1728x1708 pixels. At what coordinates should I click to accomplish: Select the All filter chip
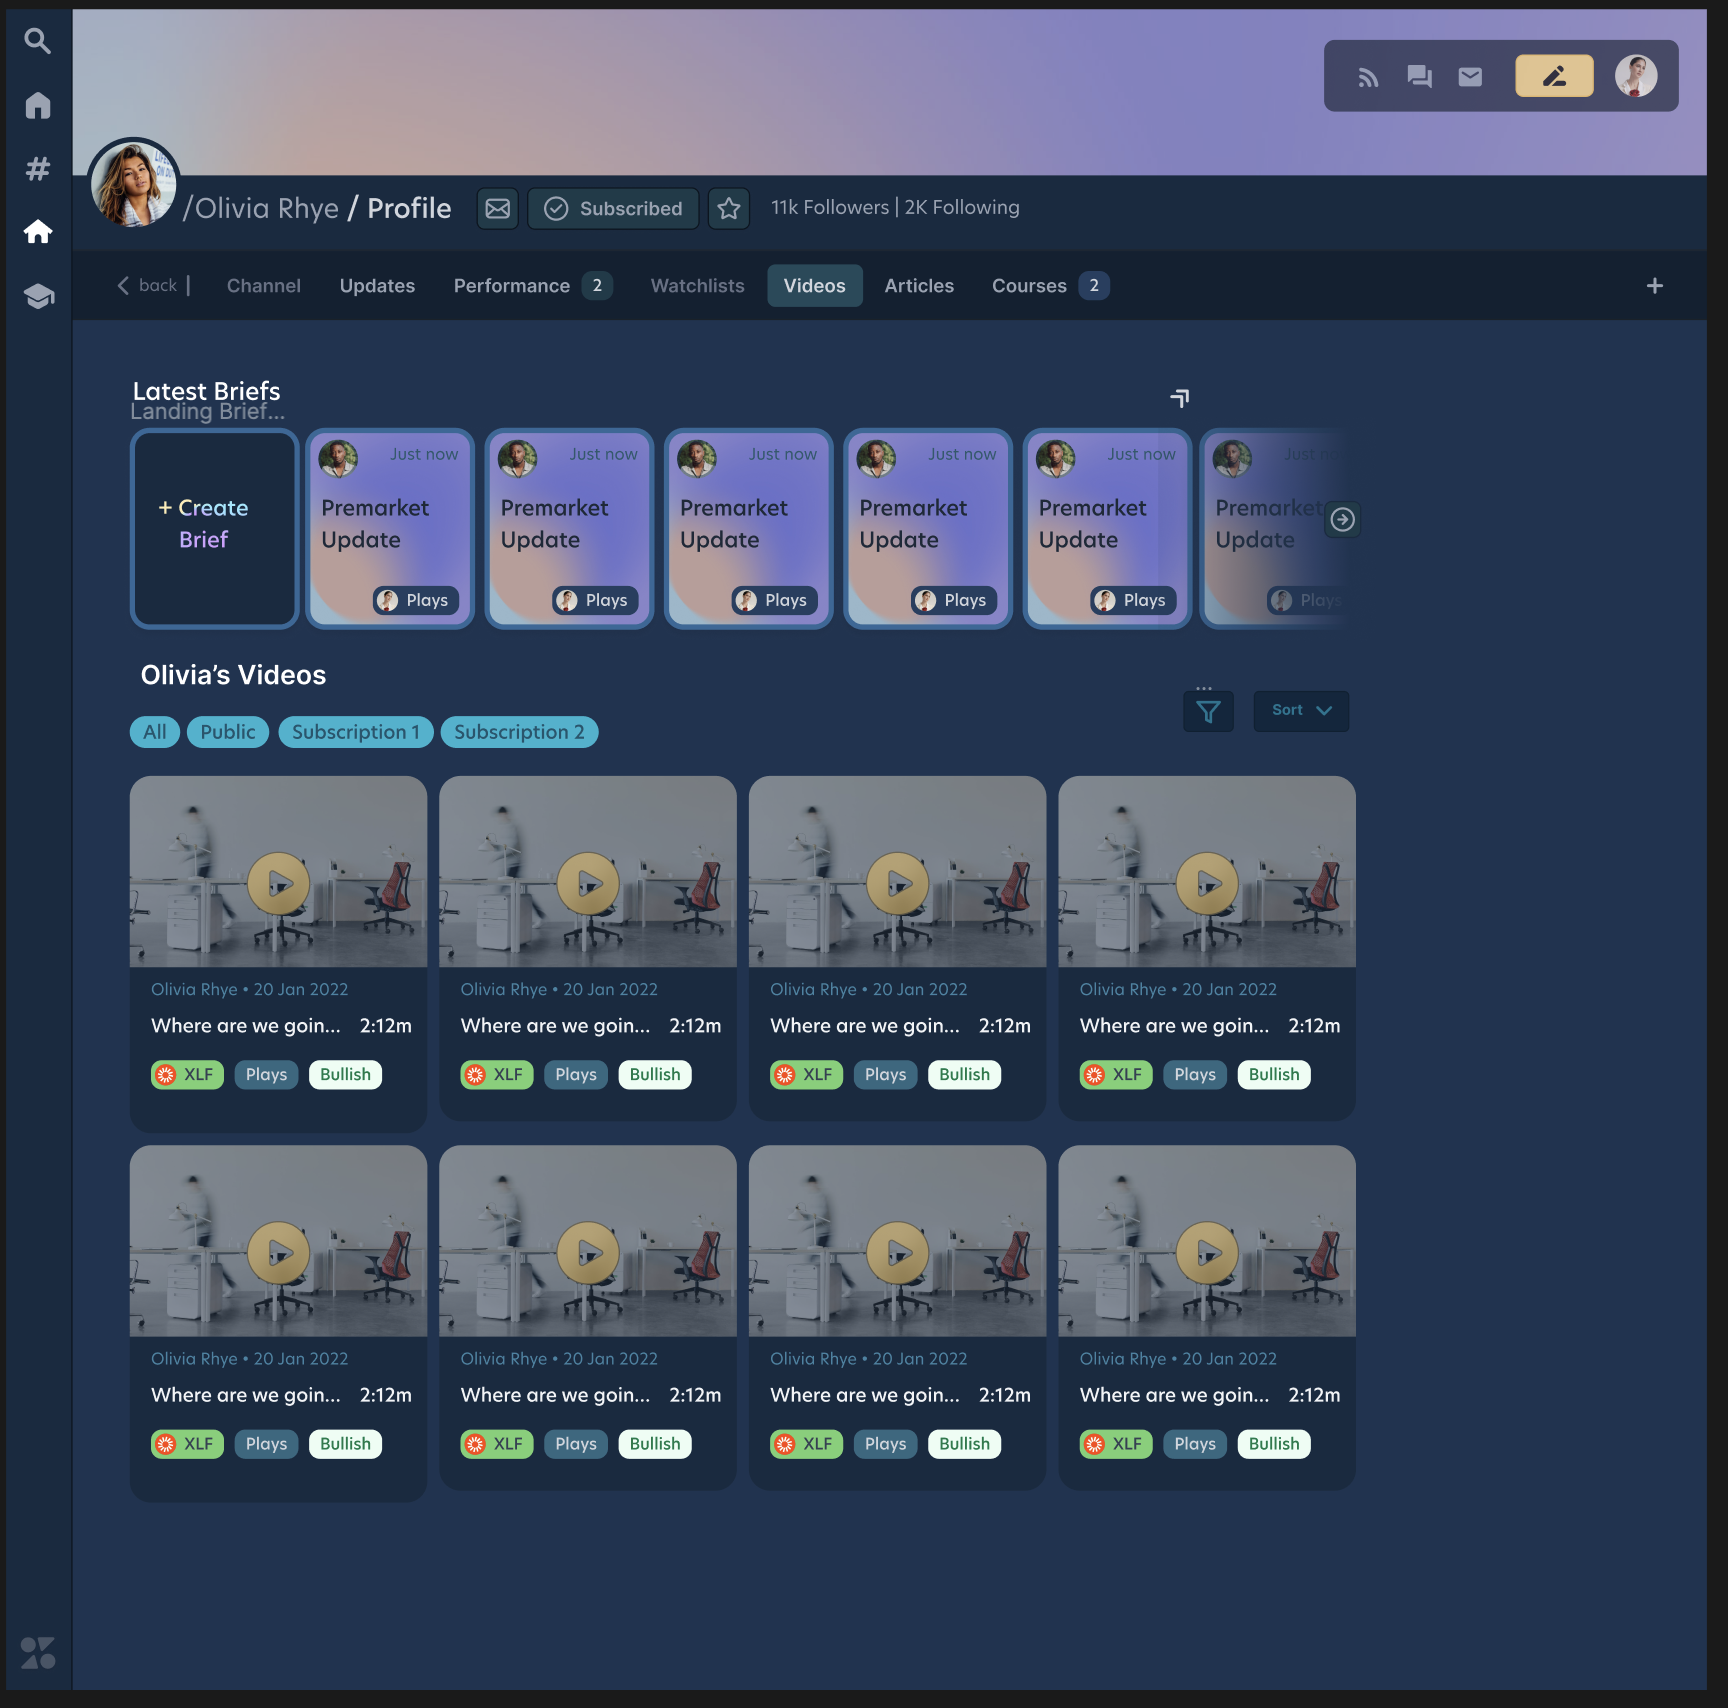[155, 732]
